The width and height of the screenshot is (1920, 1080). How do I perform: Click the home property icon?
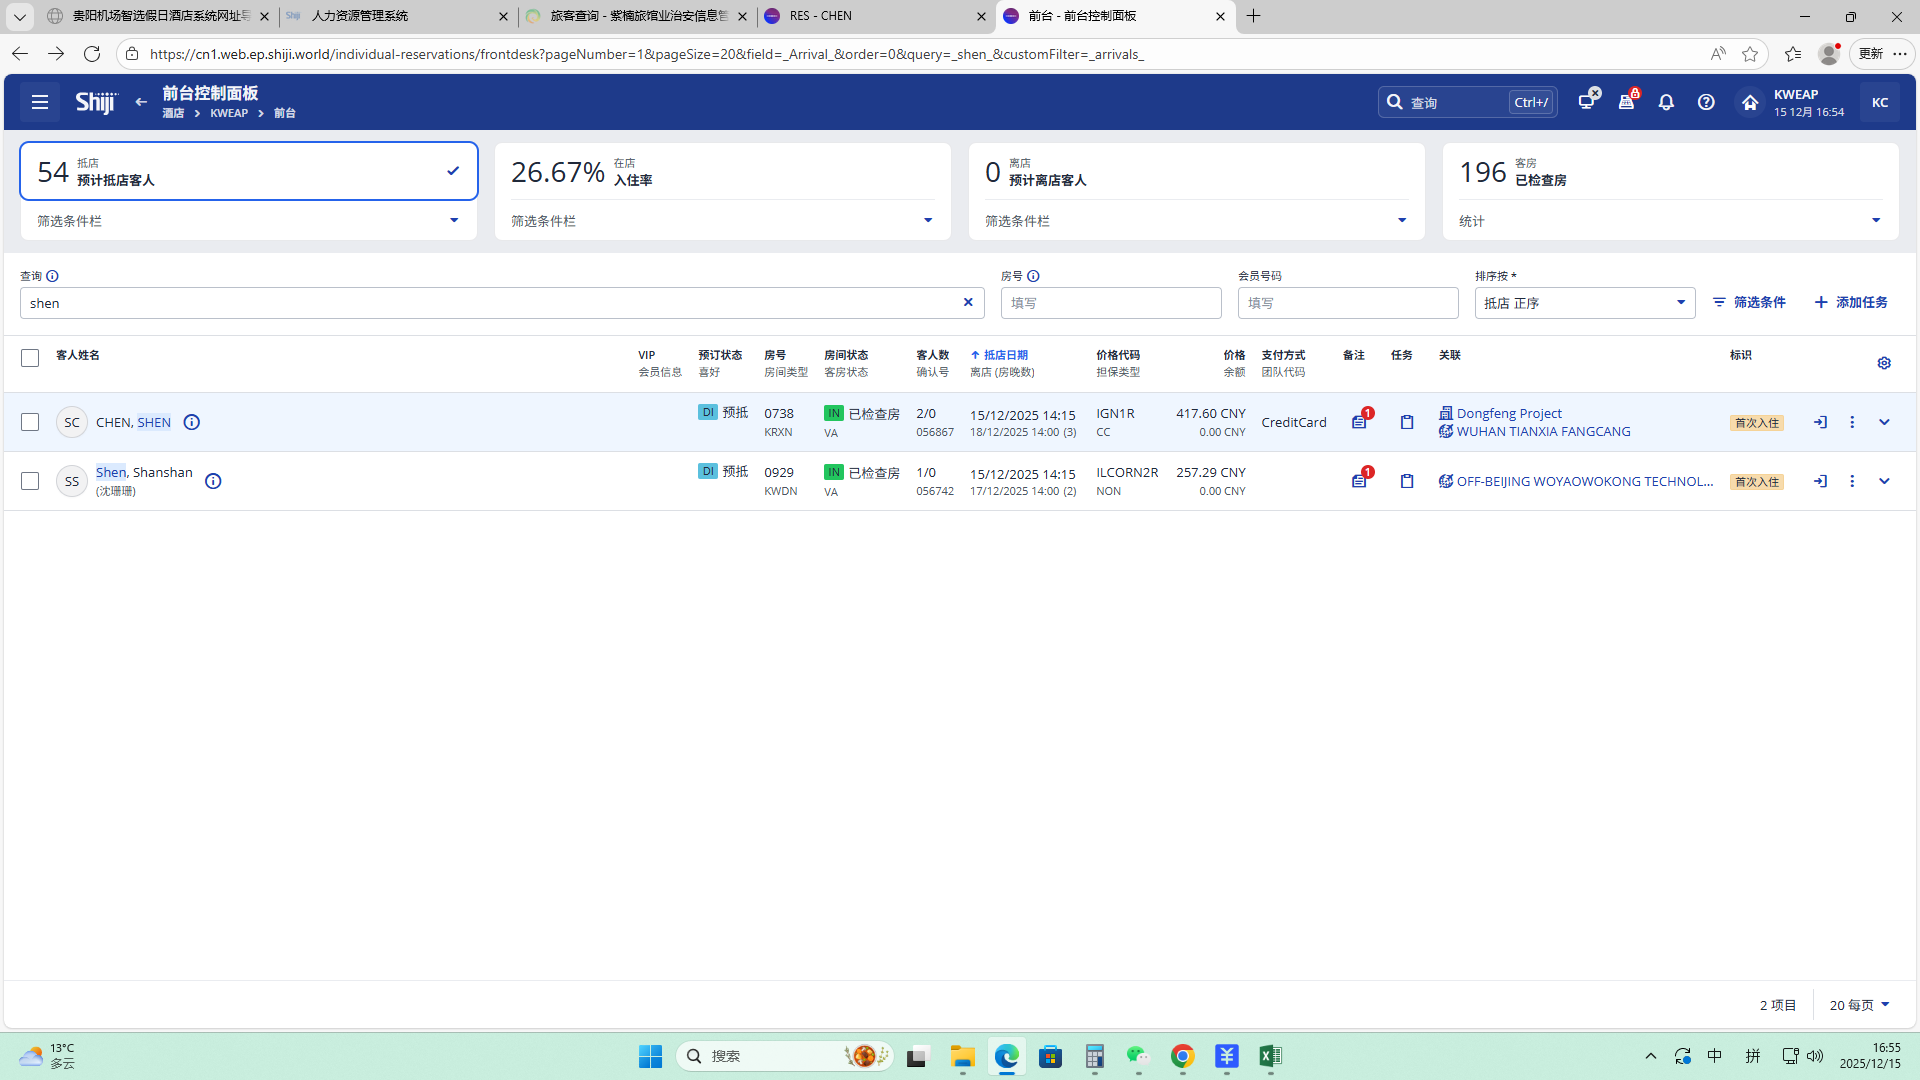point(1749,102)
